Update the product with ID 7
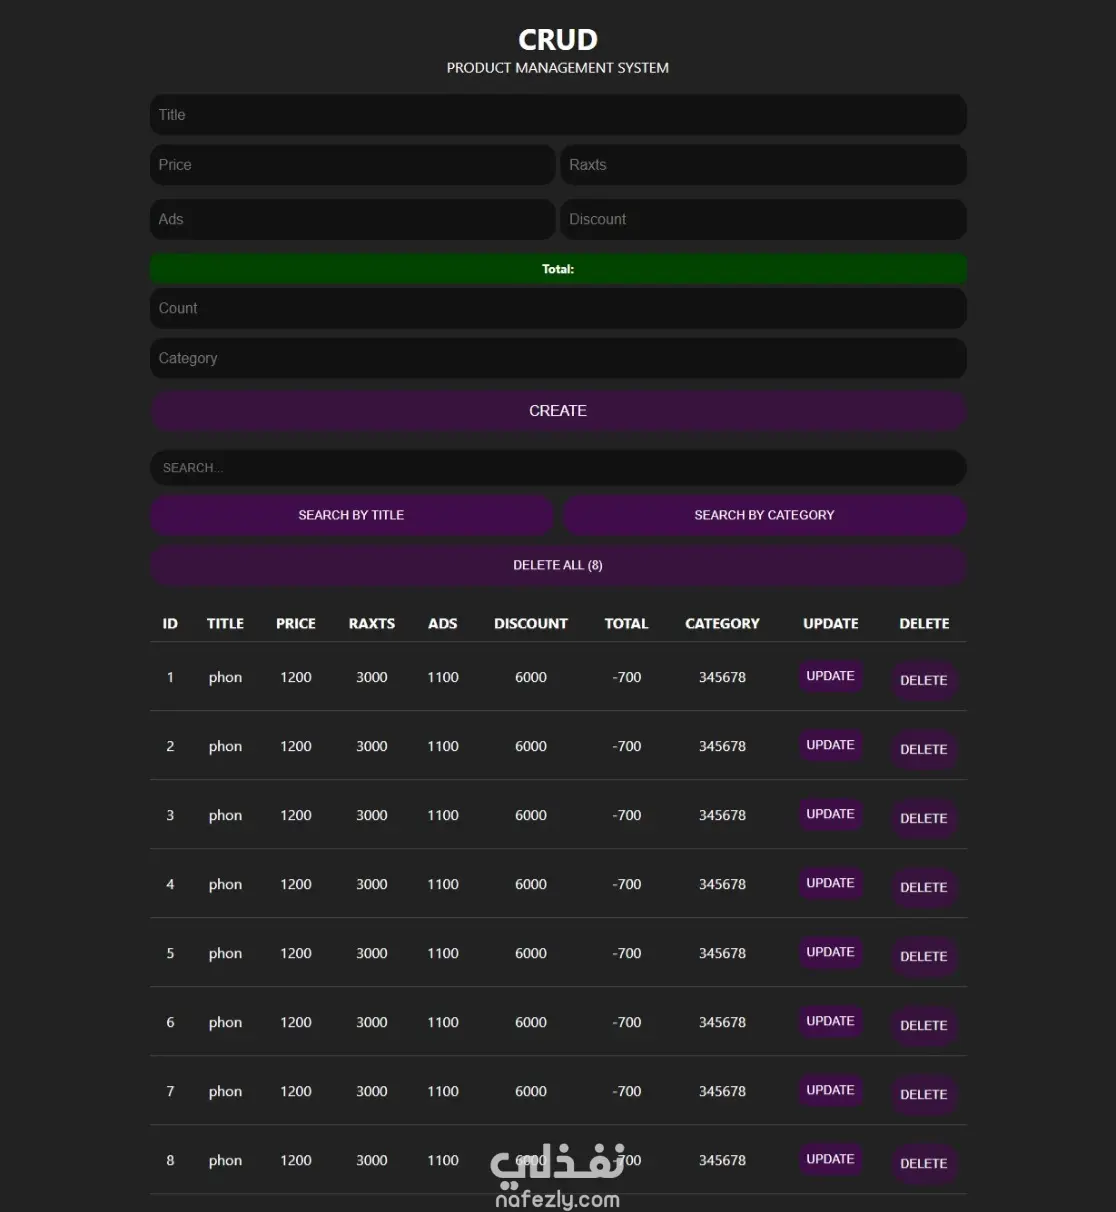1116x1212 pixels. click(x=830, y=1090)
